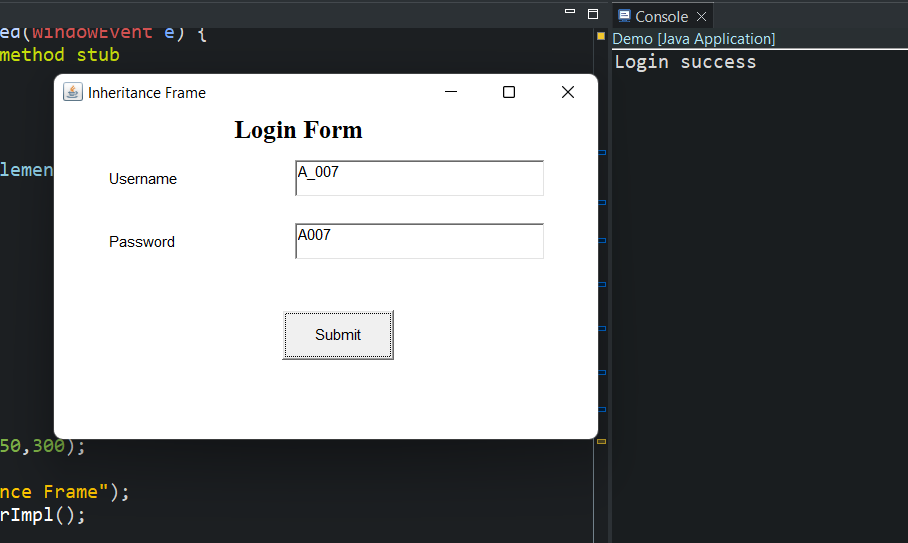The width and height of the screenshot is (908, 543).
Task: Maximize the Inheritance Frame window
Action: click(509, 92)
